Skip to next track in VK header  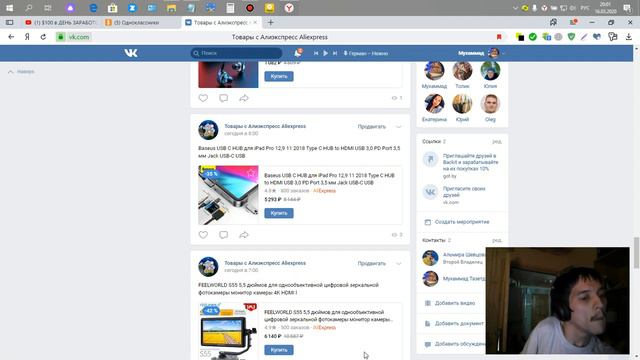[335, 53]
